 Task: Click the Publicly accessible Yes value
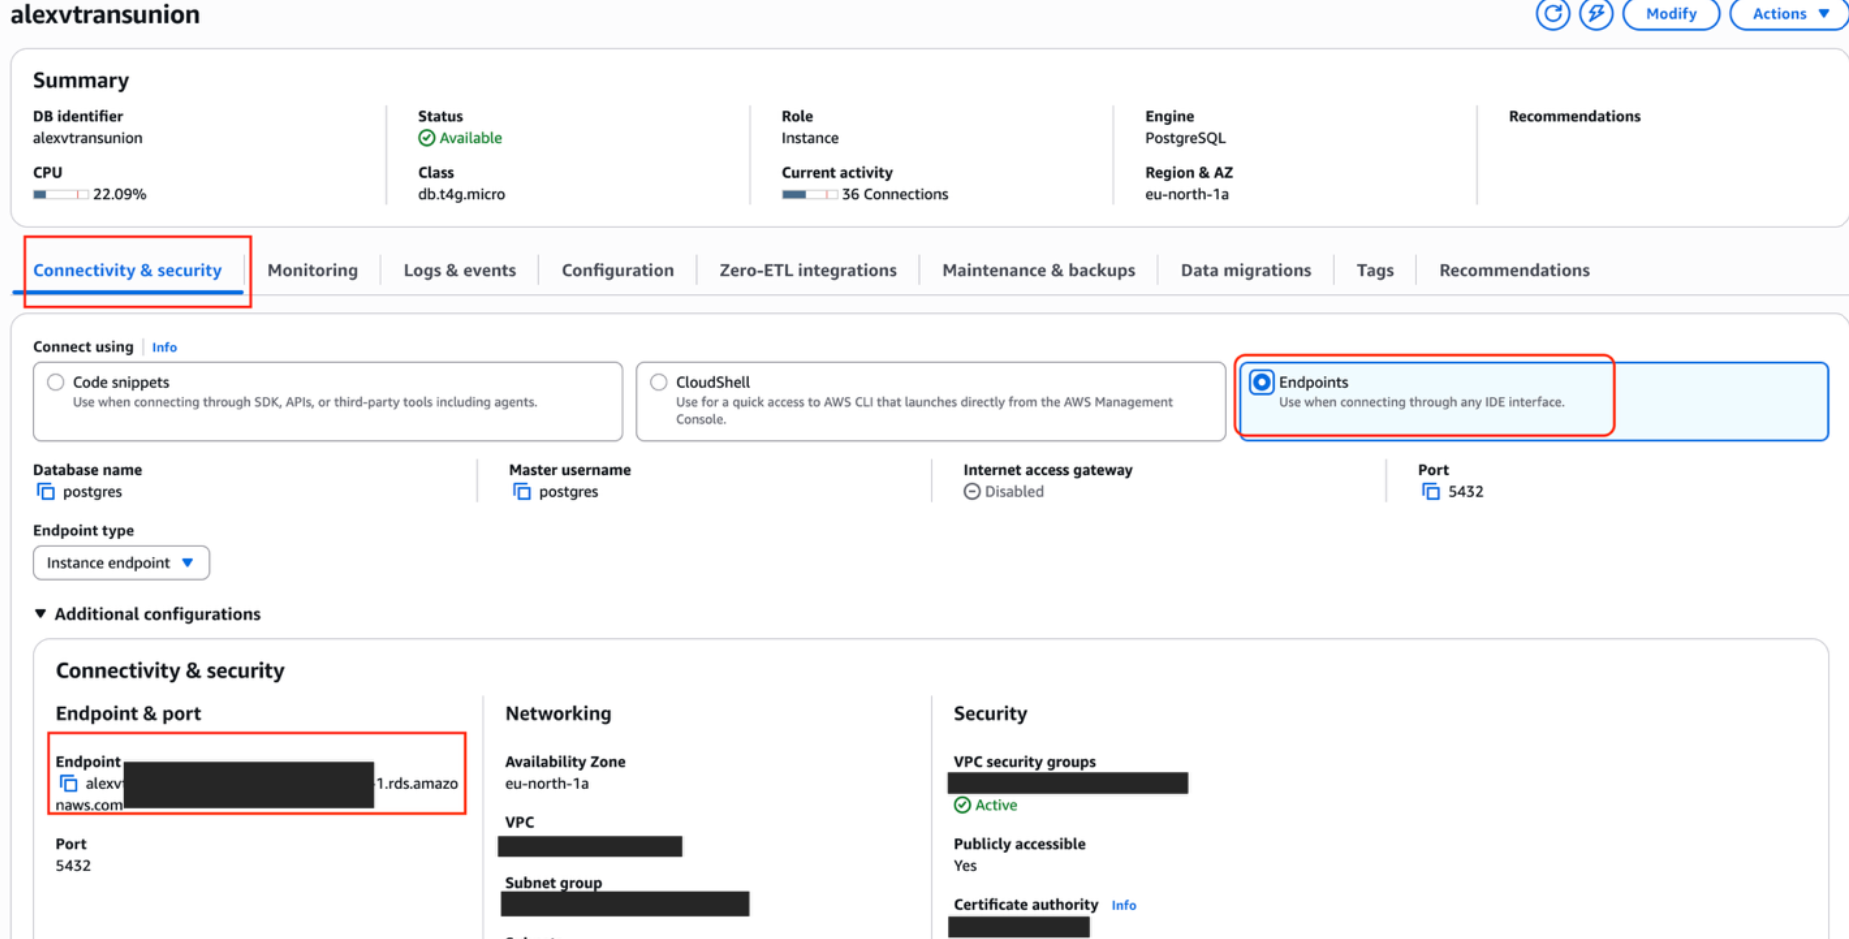click(965, 866)
